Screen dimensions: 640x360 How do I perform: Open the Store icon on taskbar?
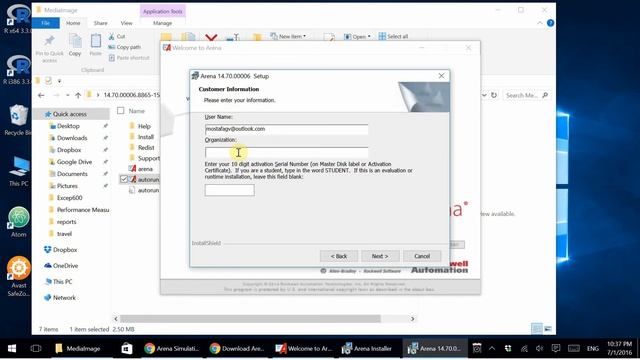tap(127, 348)
